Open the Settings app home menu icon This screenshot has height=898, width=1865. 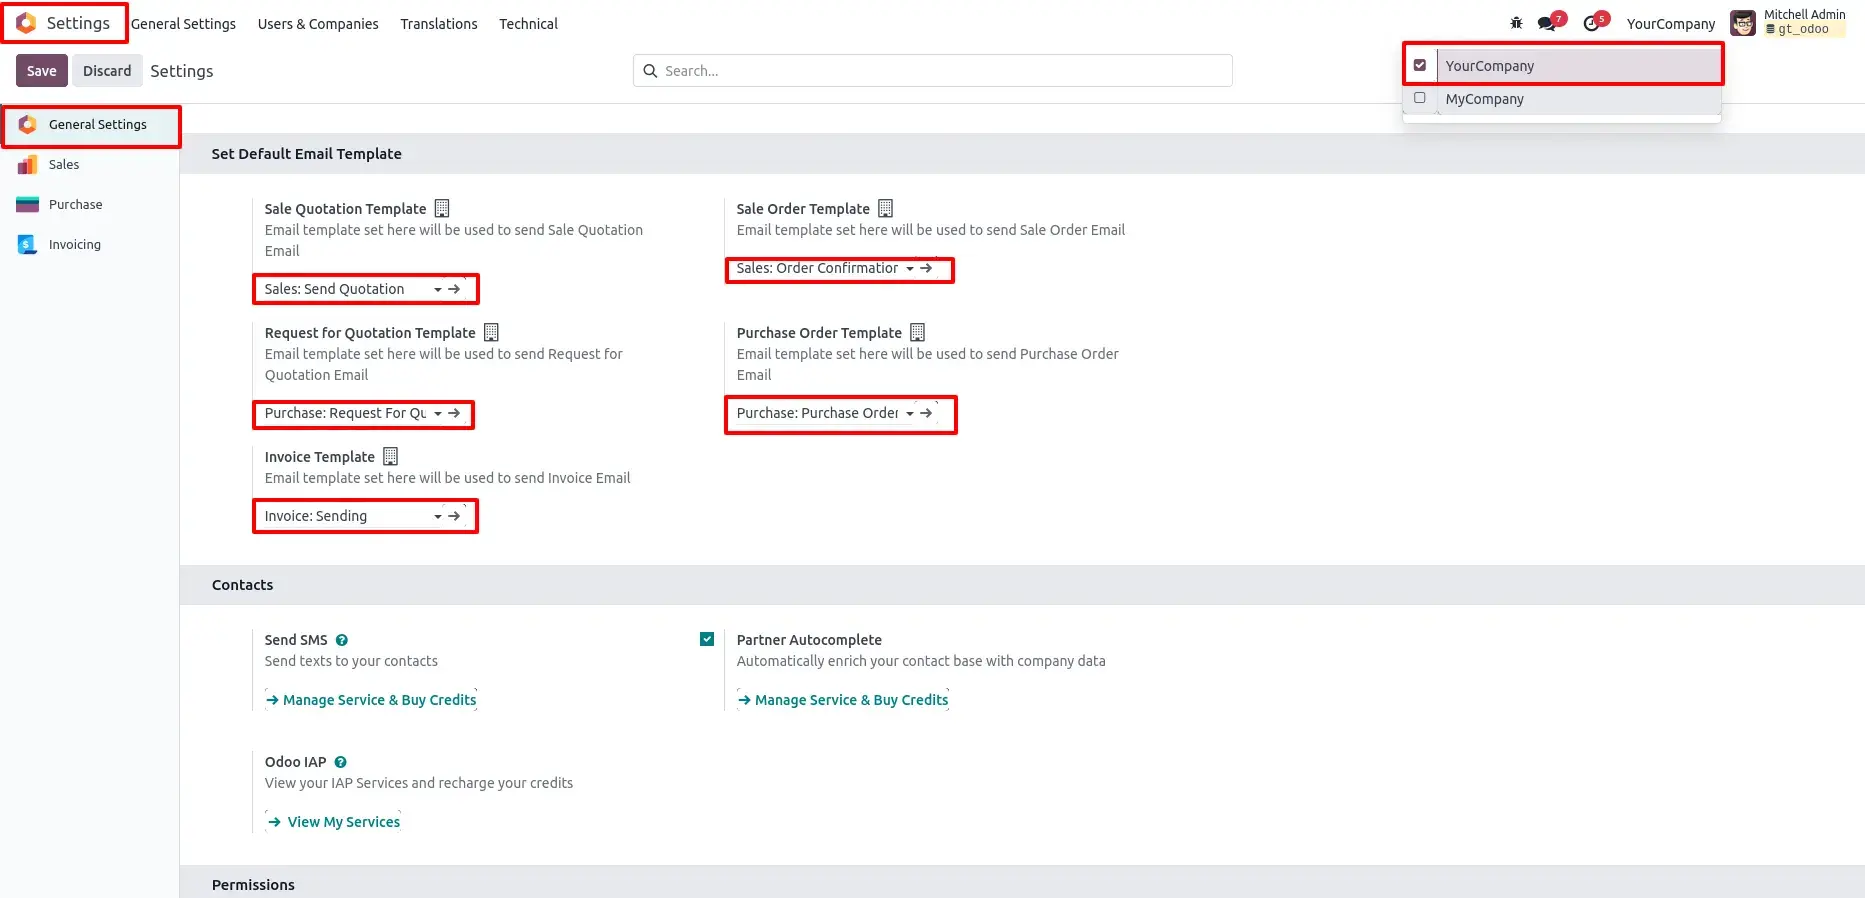pos(27,23)
